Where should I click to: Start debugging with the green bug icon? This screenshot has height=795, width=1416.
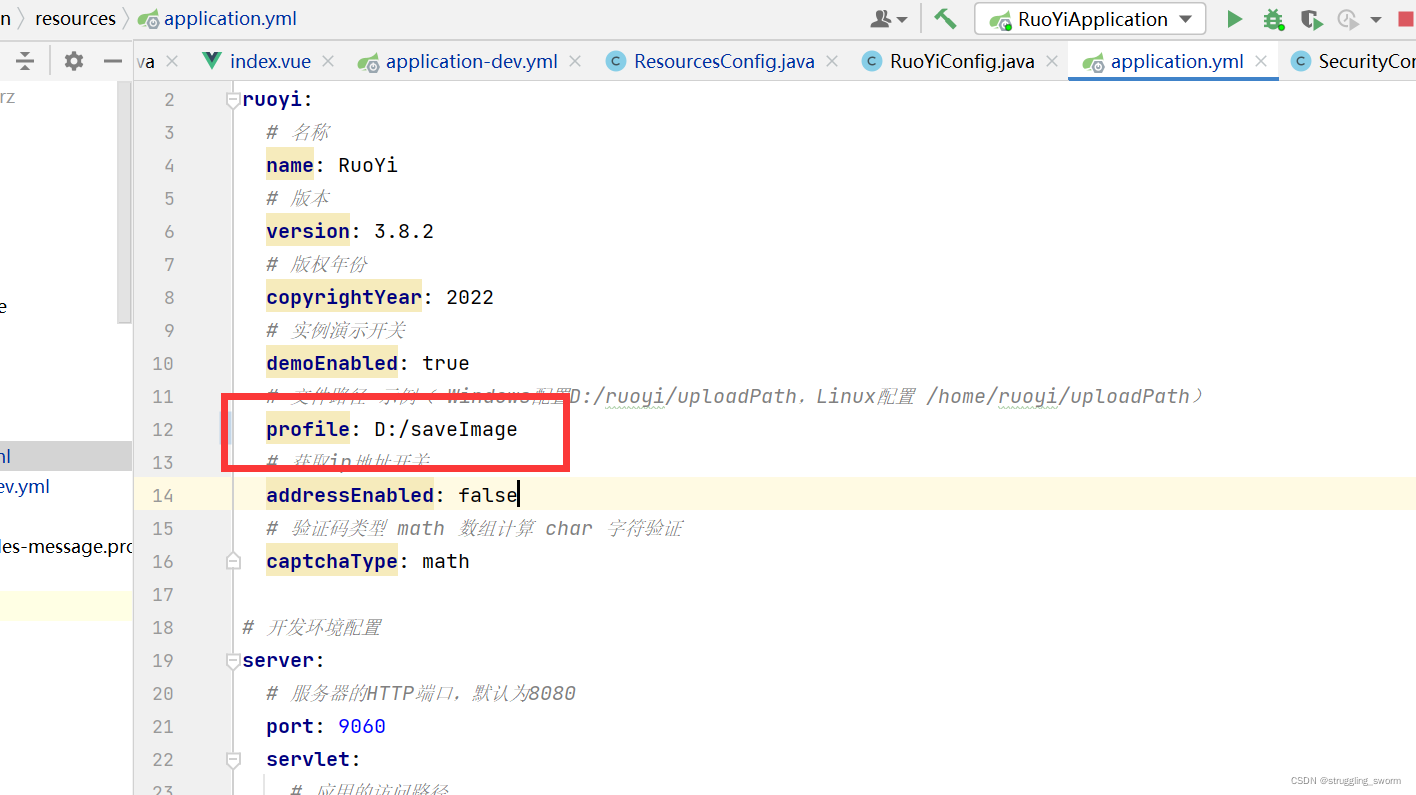(1273, 19)
